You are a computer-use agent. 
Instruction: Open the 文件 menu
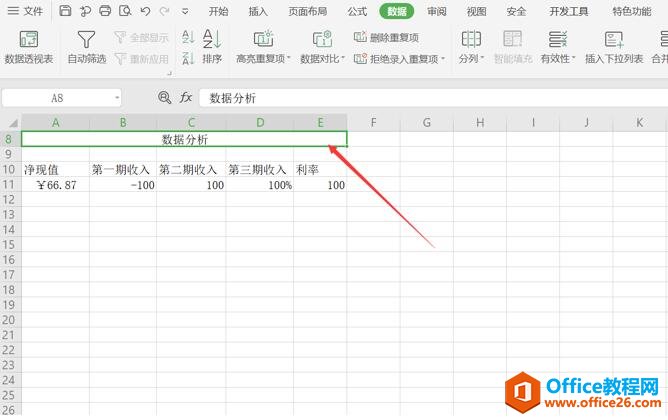pos(25,11)
